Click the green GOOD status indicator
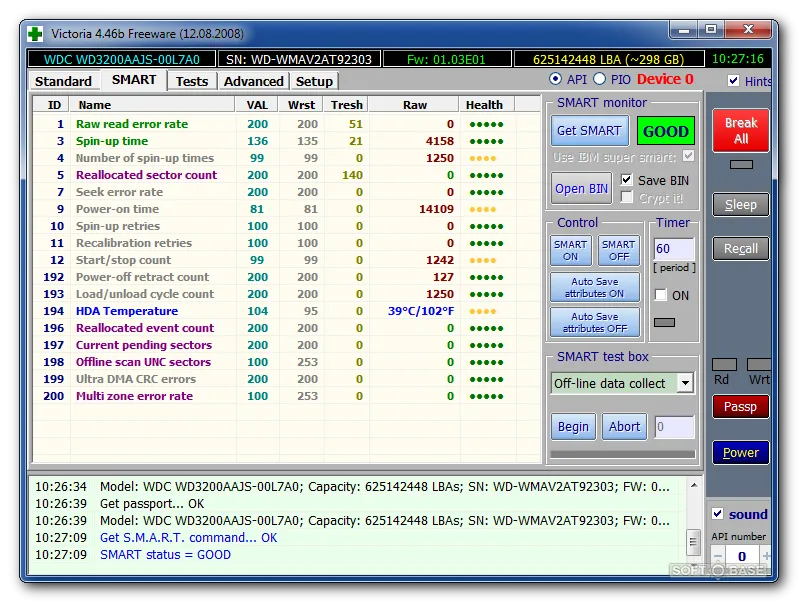798x602 pixels. 666,131
